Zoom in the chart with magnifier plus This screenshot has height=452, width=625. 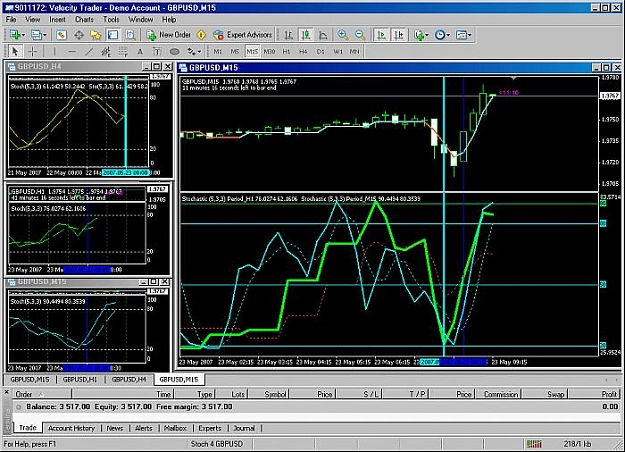(x=342, y=35)
